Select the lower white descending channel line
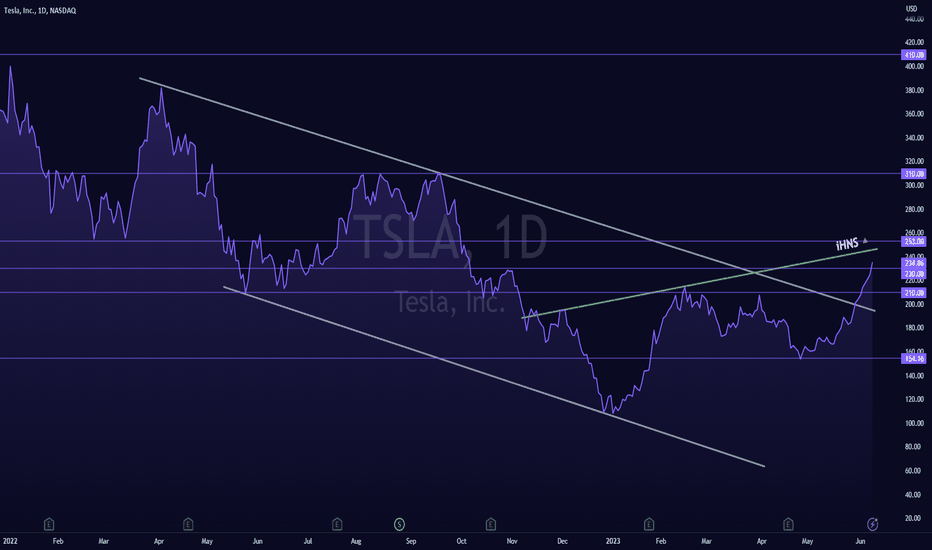 coord(494,376)
